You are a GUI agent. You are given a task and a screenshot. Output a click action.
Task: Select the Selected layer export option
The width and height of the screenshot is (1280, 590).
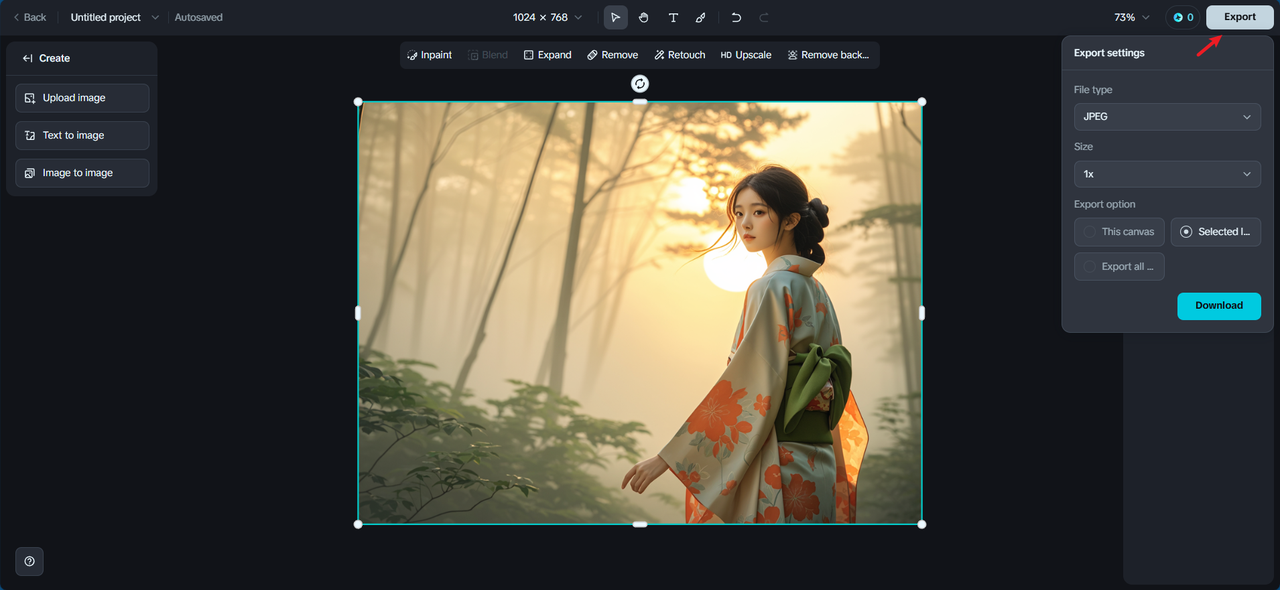coord(1216,232)
